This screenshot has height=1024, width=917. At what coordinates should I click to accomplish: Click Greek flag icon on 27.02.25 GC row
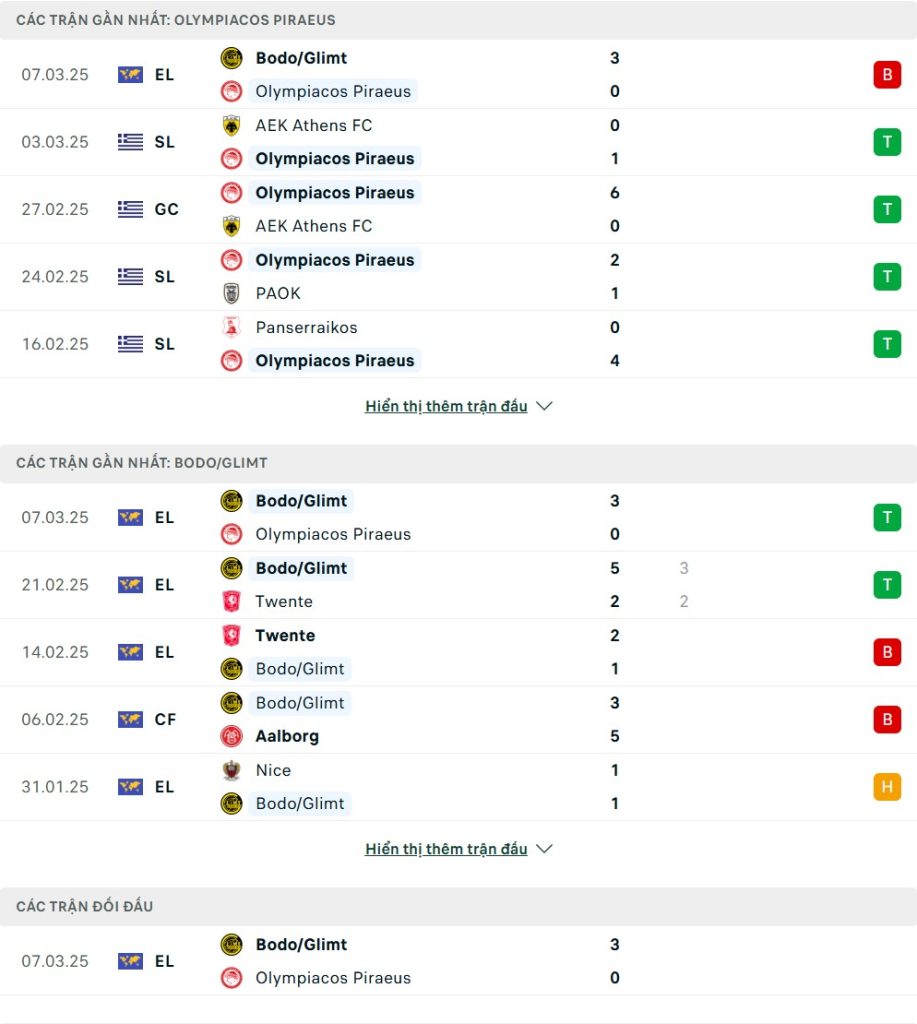[x=130, y=209]
